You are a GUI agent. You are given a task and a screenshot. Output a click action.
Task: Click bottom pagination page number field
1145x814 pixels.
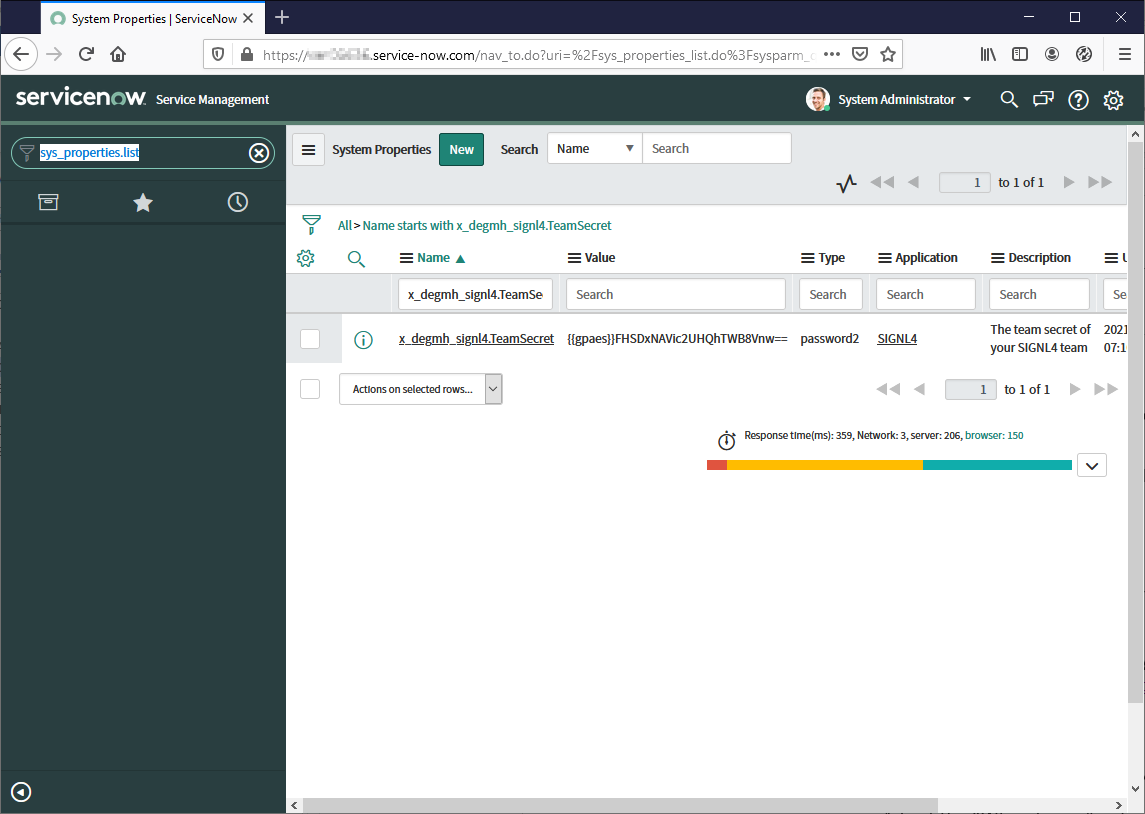click(970, 389)
